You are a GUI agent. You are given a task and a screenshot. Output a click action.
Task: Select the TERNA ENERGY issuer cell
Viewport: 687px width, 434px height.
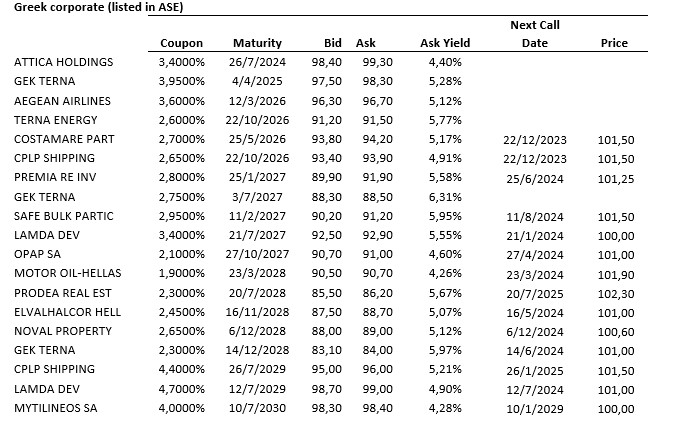56,120
